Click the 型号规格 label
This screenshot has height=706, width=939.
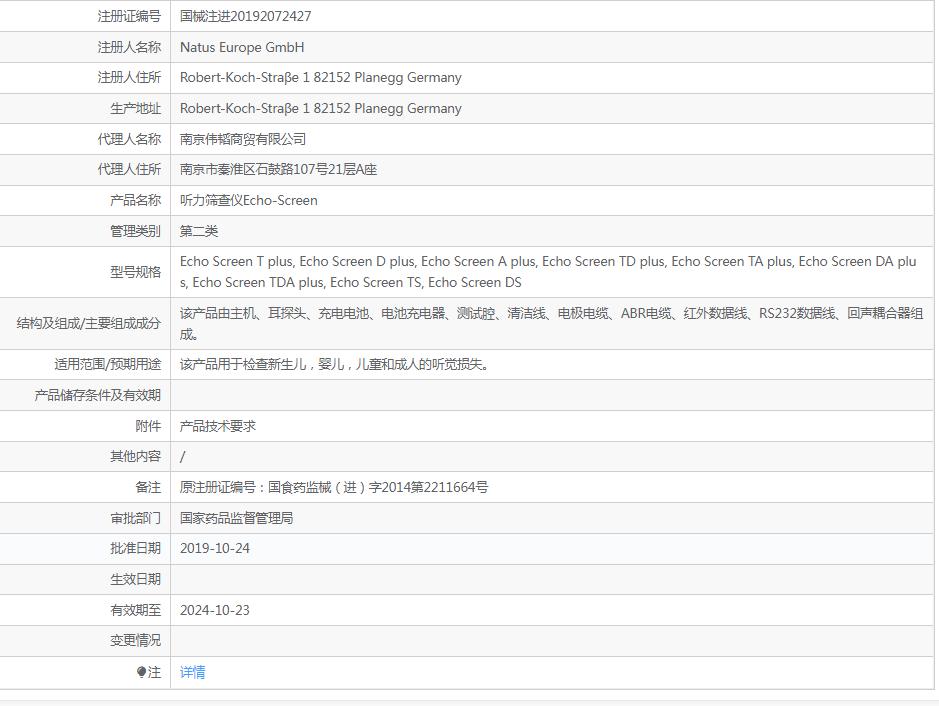(135, 272)
